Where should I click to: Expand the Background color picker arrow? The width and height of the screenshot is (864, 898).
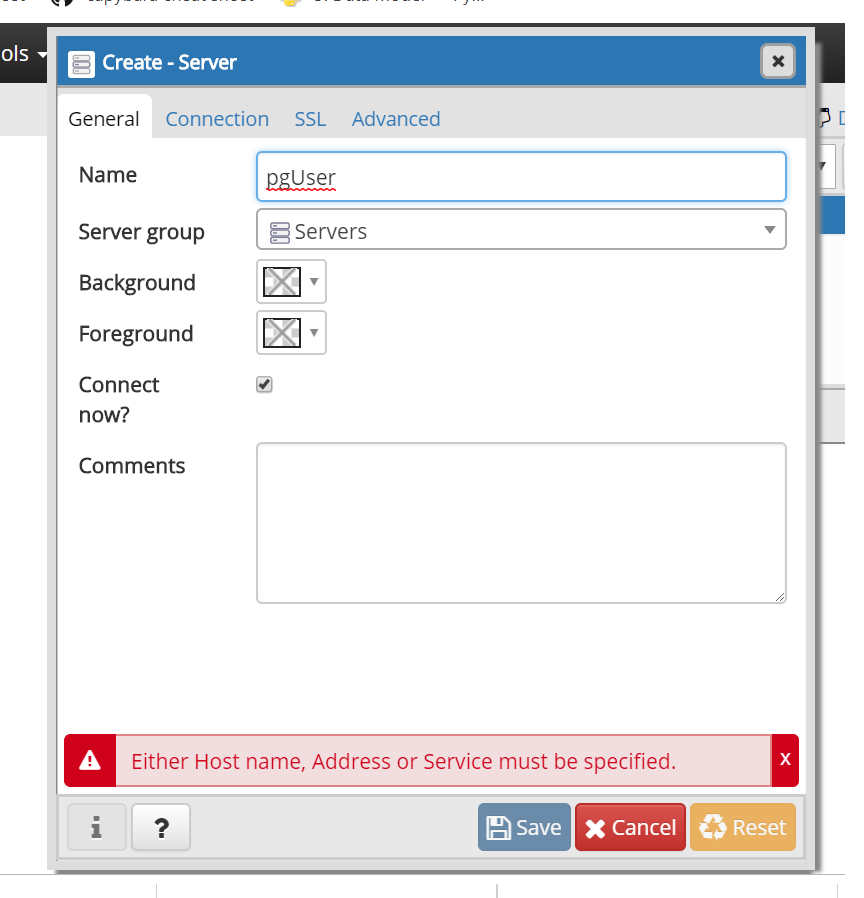pos(314,282)
